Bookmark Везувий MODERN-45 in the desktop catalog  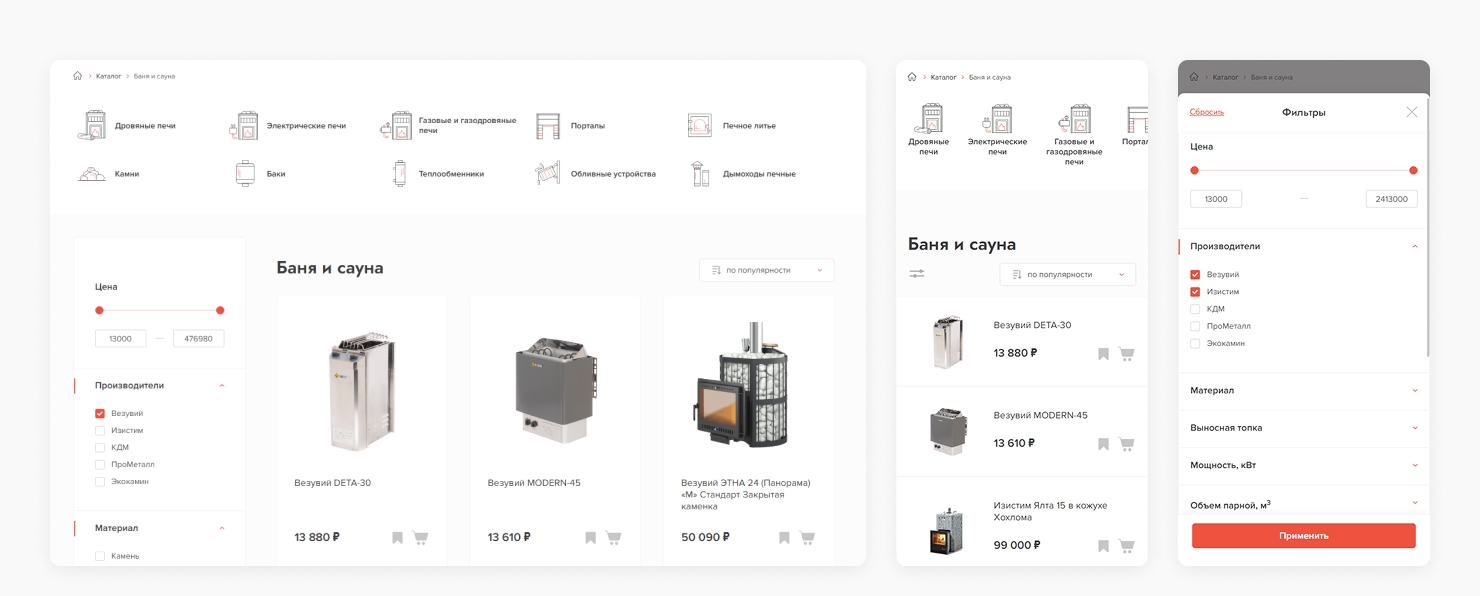coord(590,538)
